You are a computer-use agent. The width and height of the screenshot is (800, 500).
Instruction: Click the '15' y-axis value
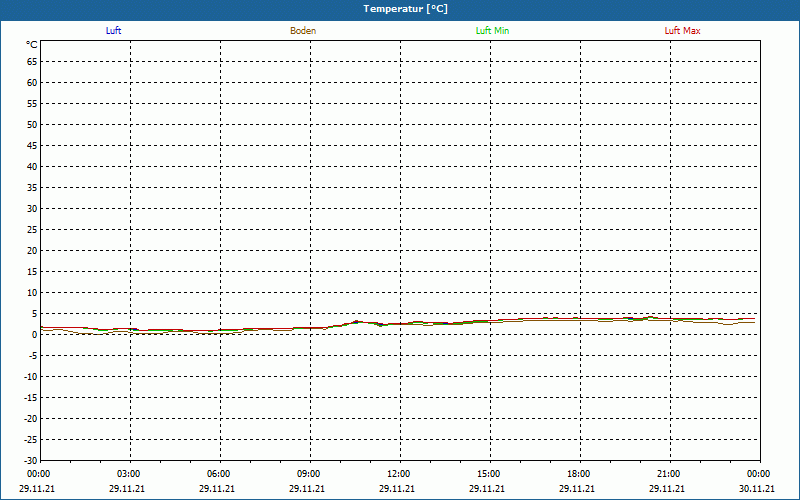point(32,272)
